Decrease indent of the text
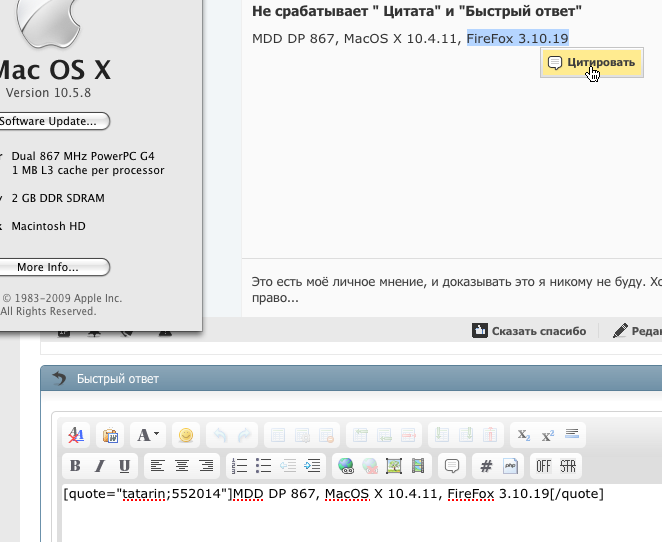Screen dimensions: 662x542 click(x=288, y=466)
